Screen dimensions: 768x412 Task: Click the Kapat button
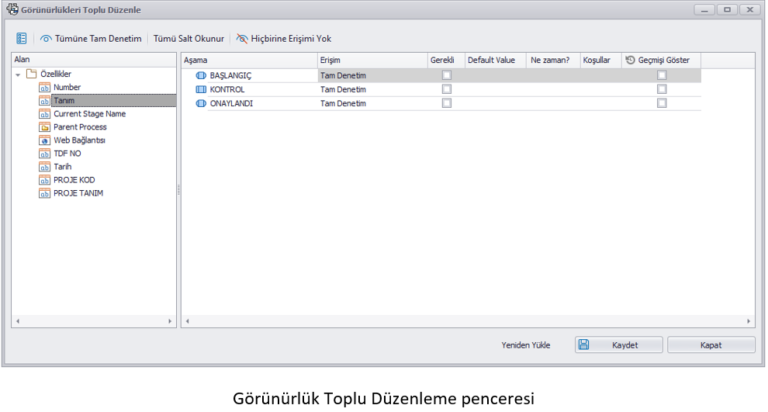pyautogui.click(x=711, y=345)
